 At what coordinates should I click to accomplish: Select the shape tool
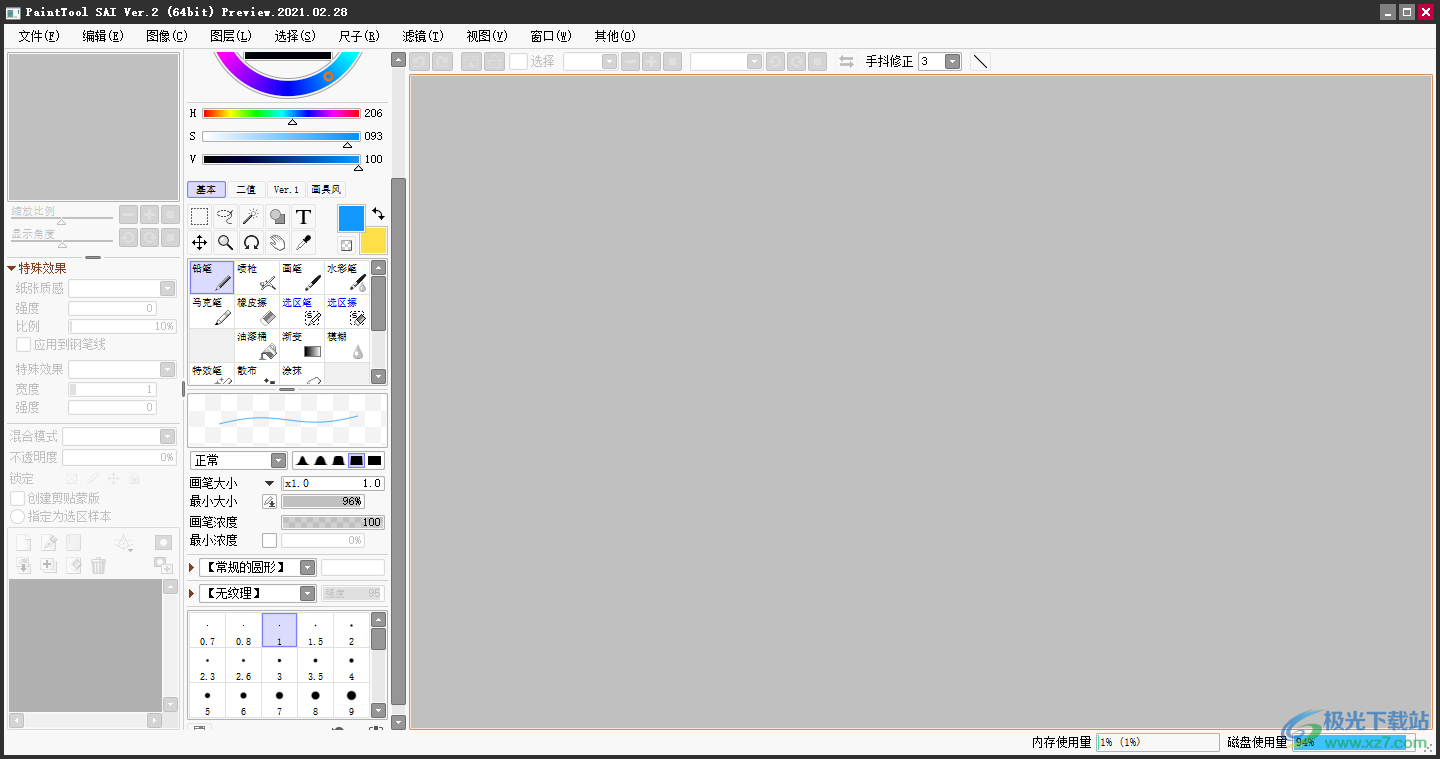point(278,216)
